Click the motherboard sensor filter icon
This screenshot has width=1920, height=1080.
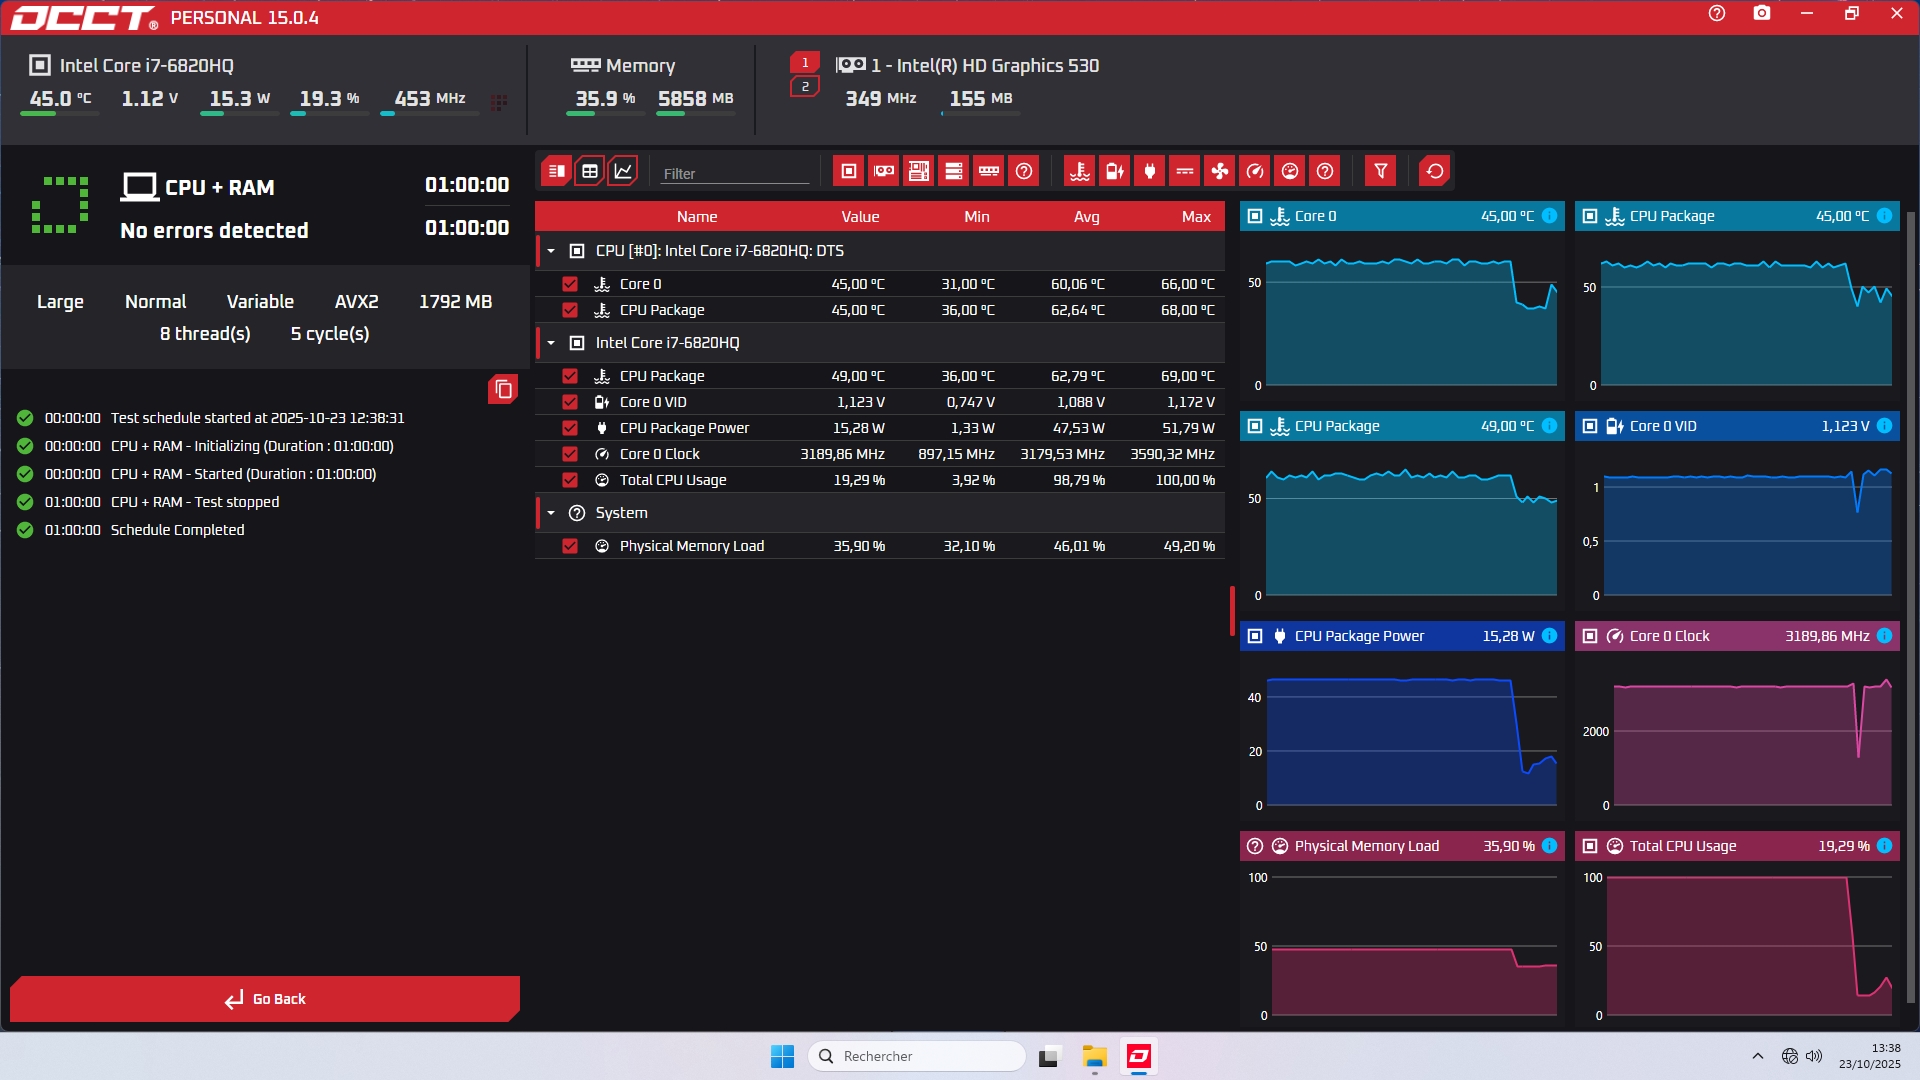tap(918, 171)
